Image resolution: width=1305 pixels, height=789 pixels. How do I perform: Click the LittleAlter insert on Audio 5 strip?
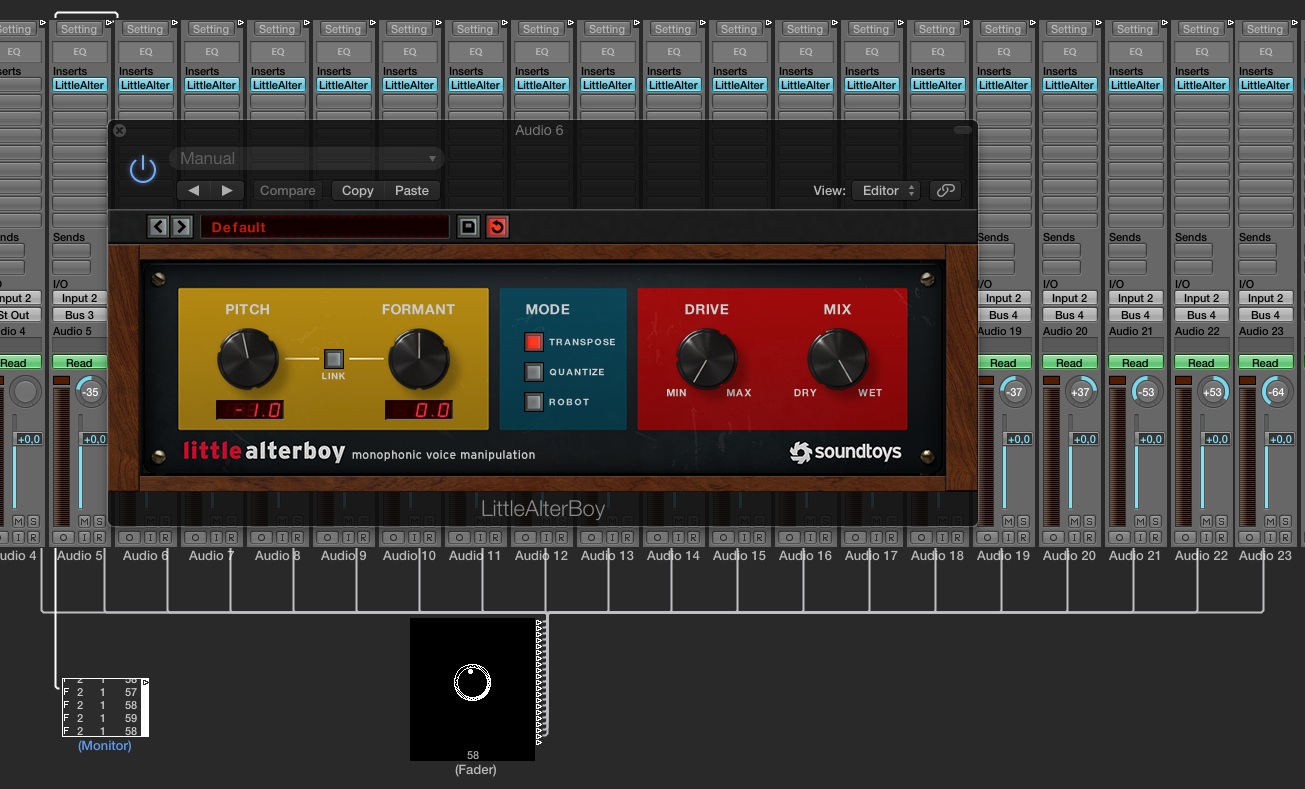pyautogui.click(x=79, y=85)
